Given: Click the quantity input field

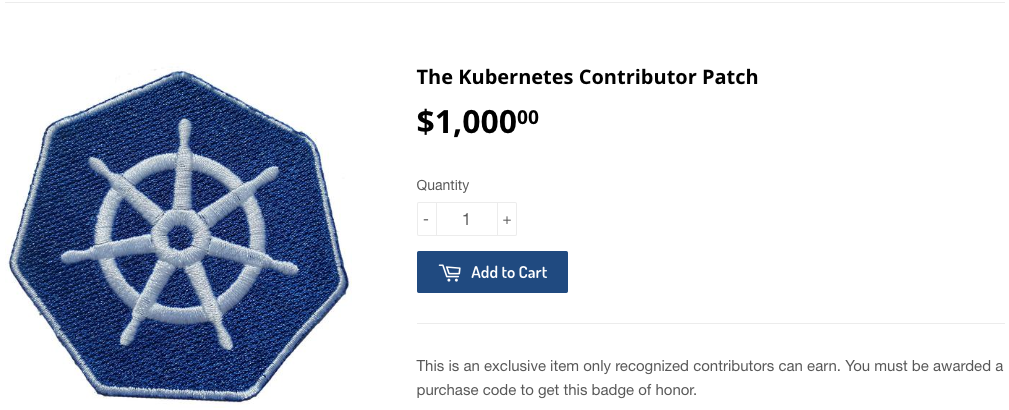Looking at the screenshot, I should pyautogui.click(x=466, y=219).
